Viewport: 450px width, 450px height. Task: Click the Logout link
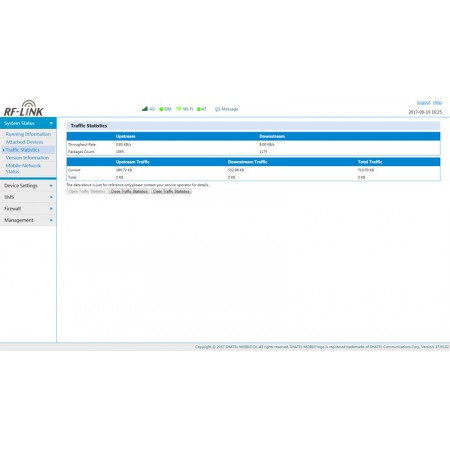(x=424, y=102)
